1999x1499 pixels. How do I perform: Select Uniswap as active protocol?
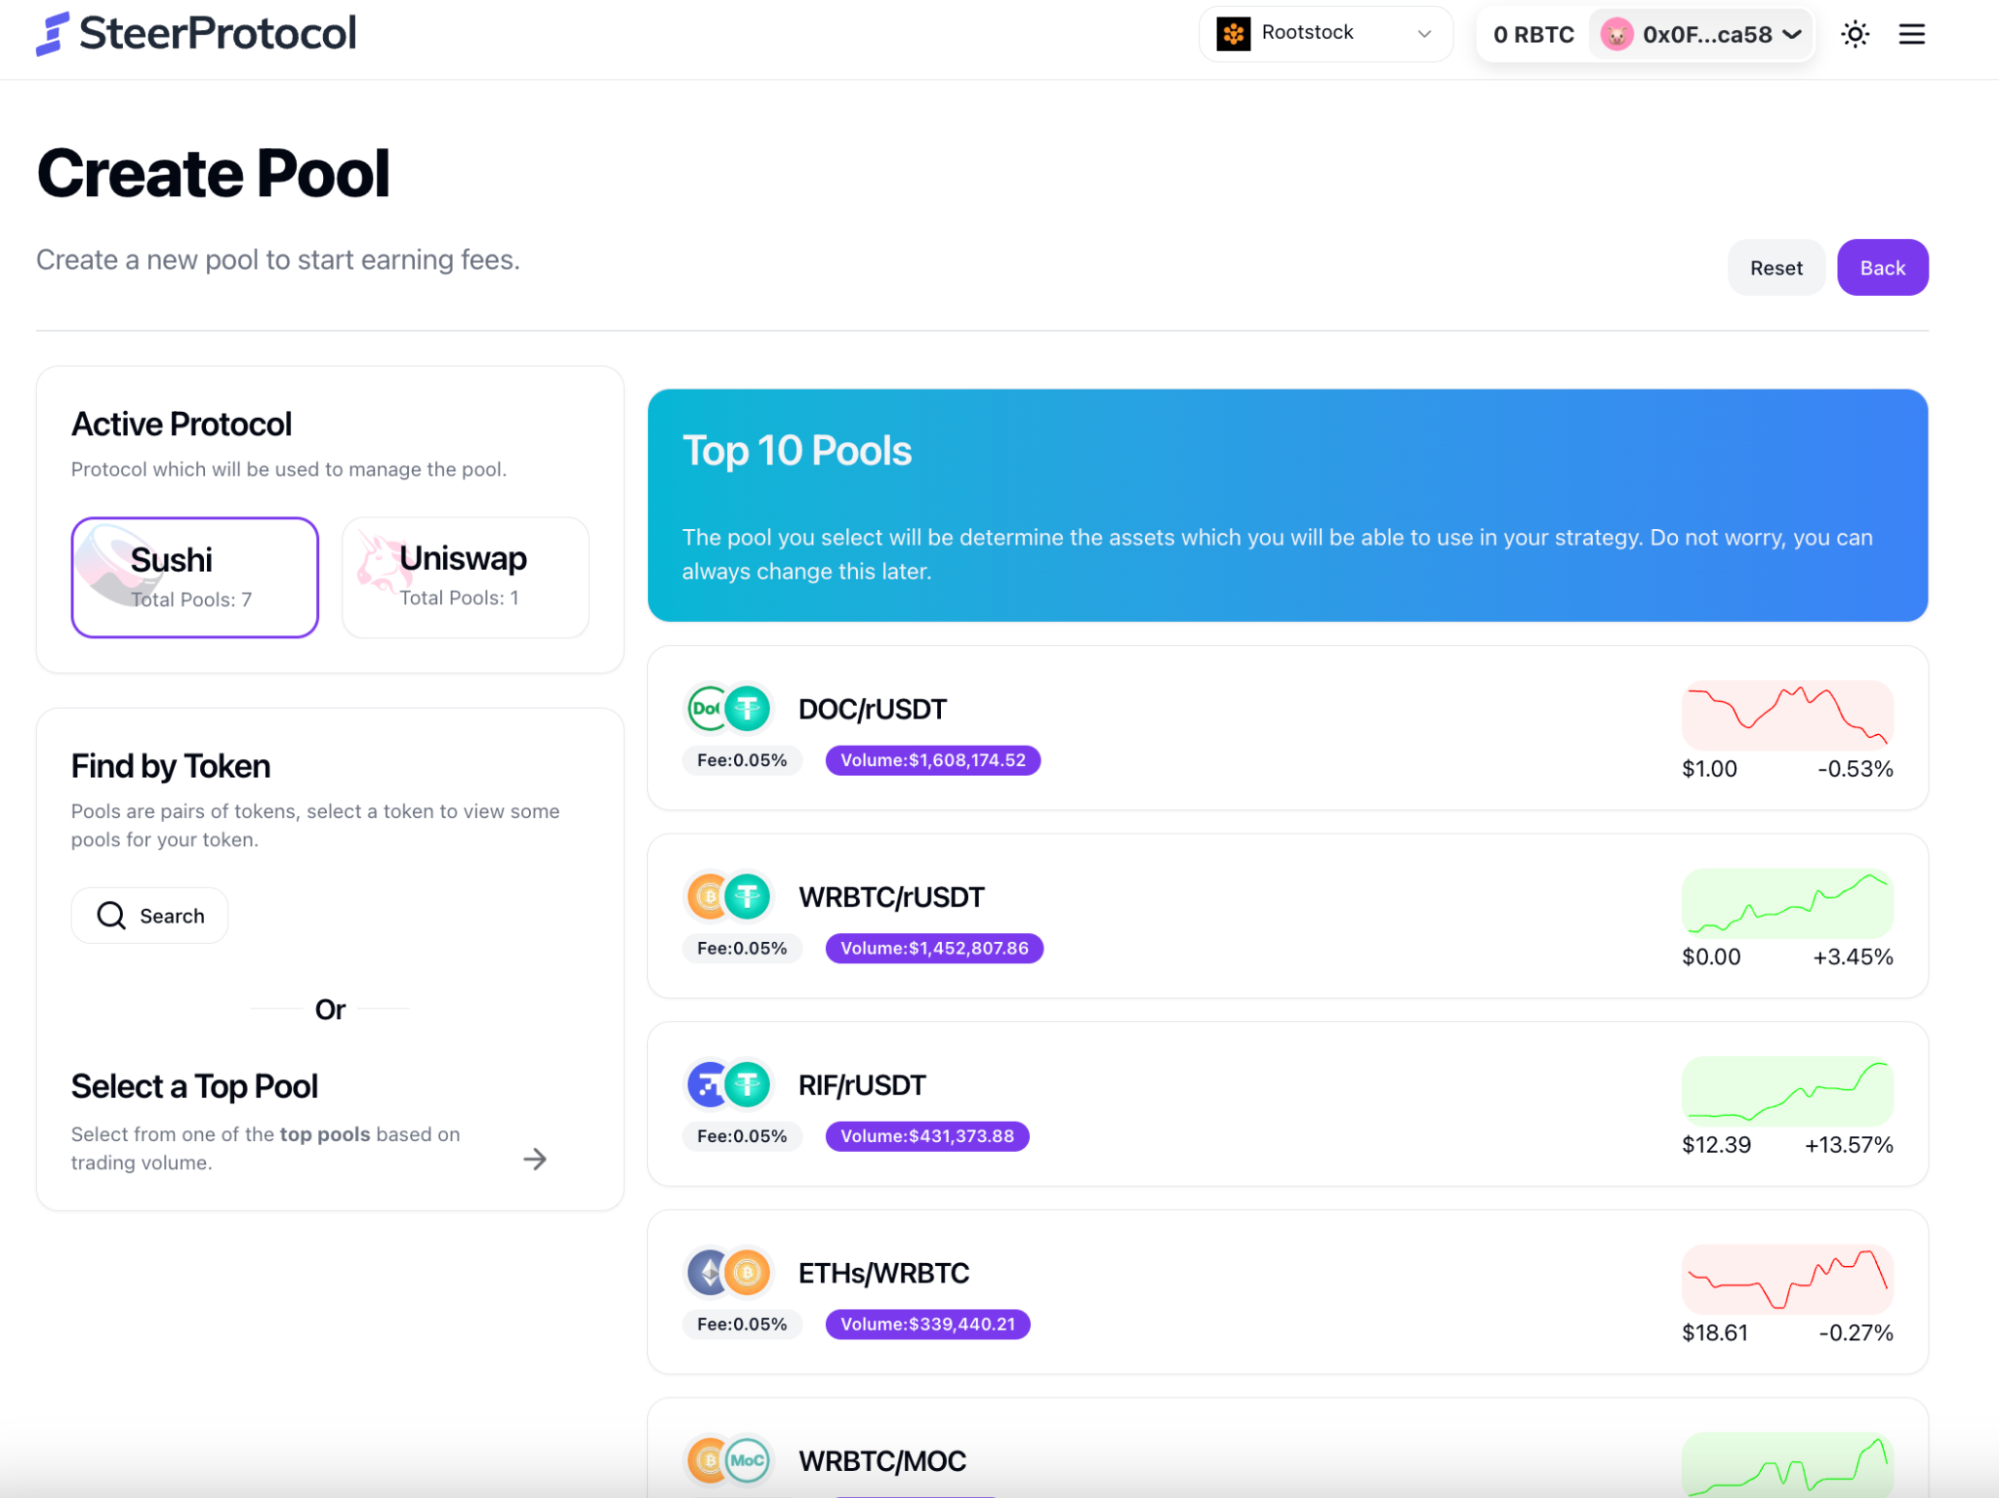click(465, 577)
